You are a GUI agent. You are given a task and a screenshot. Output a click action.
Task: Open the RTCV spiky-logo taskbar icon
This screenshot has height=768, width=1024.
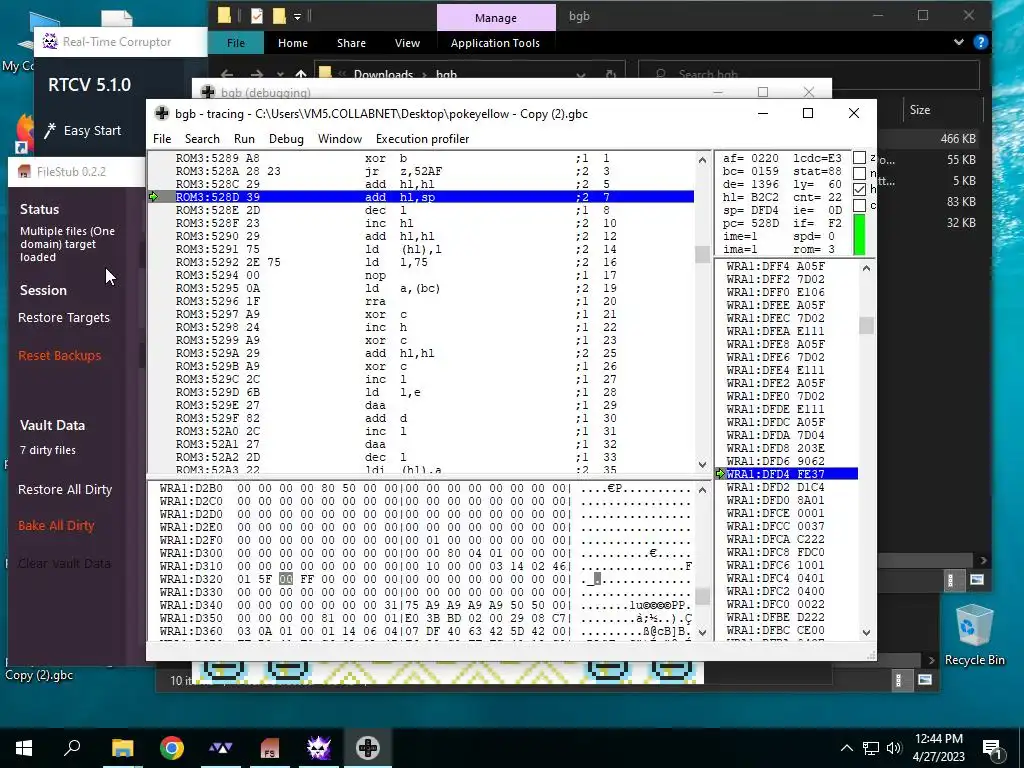pyautogui.click(x=319, y=748)
